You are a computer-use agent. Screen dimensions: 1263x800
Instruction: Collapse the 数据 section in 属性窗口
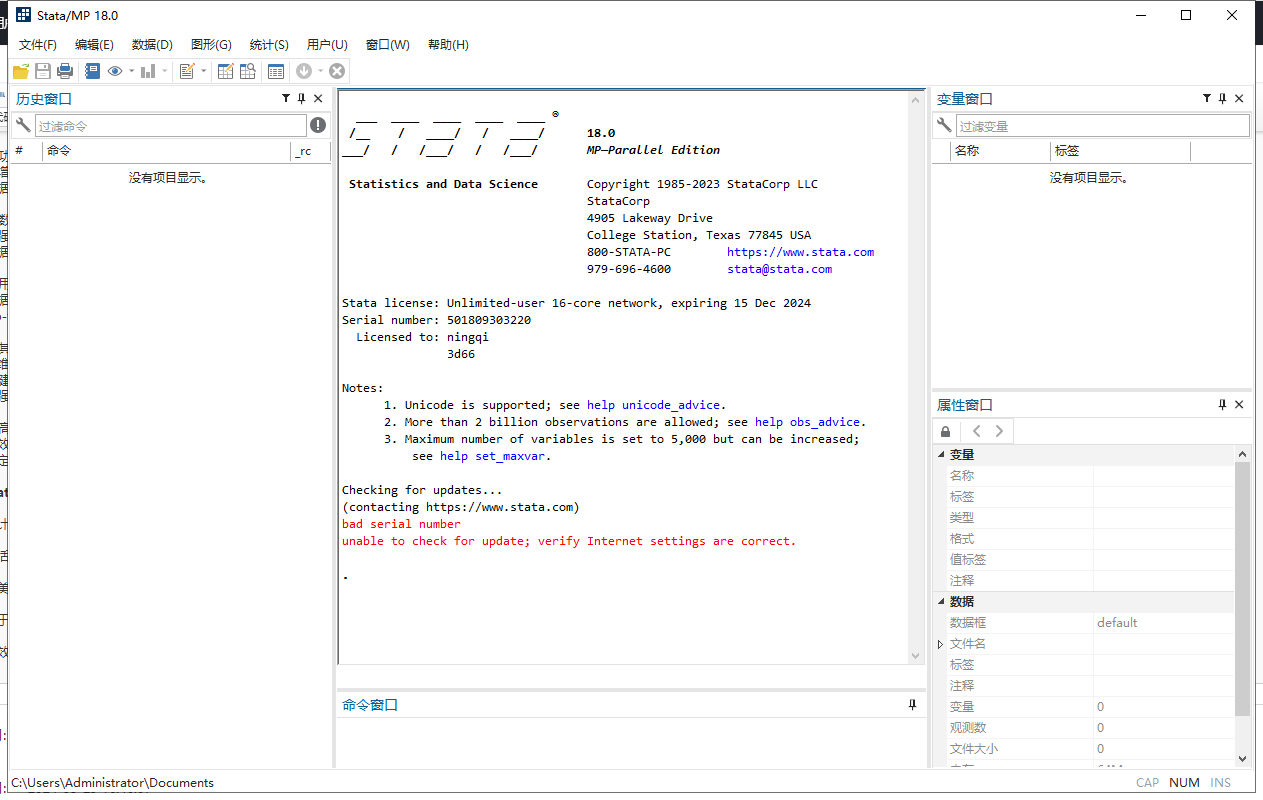(940, 601)
